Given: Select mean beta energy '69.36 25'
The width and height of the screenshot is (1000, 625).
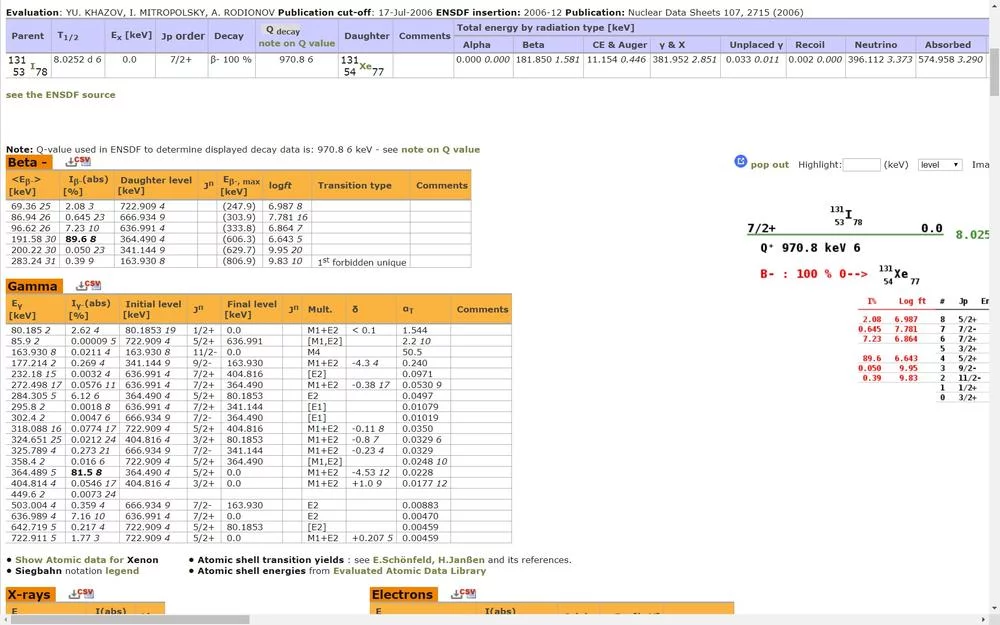Looking at the screenshot, I should tap(31, 207).
